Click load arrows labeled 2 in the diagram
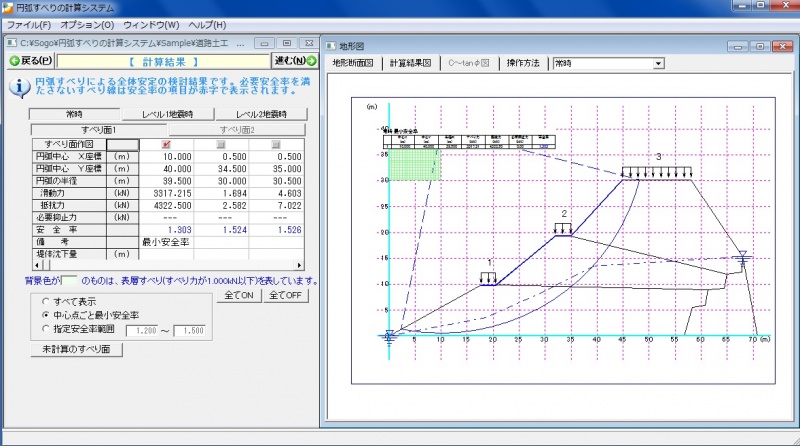This screenshot has width=800, height=446. click(563, 229)
